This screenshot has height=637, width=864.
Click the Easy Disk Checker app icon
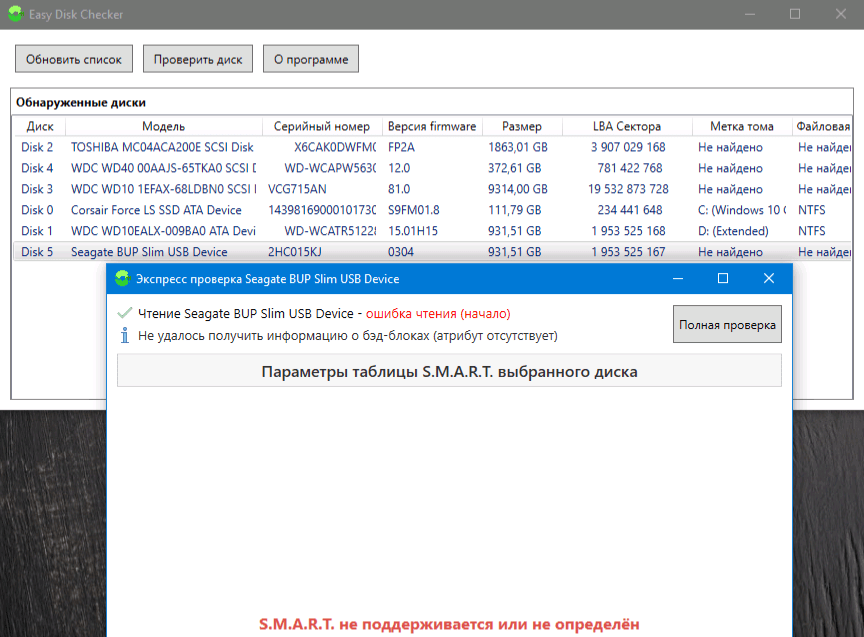[x=14, y=14]
